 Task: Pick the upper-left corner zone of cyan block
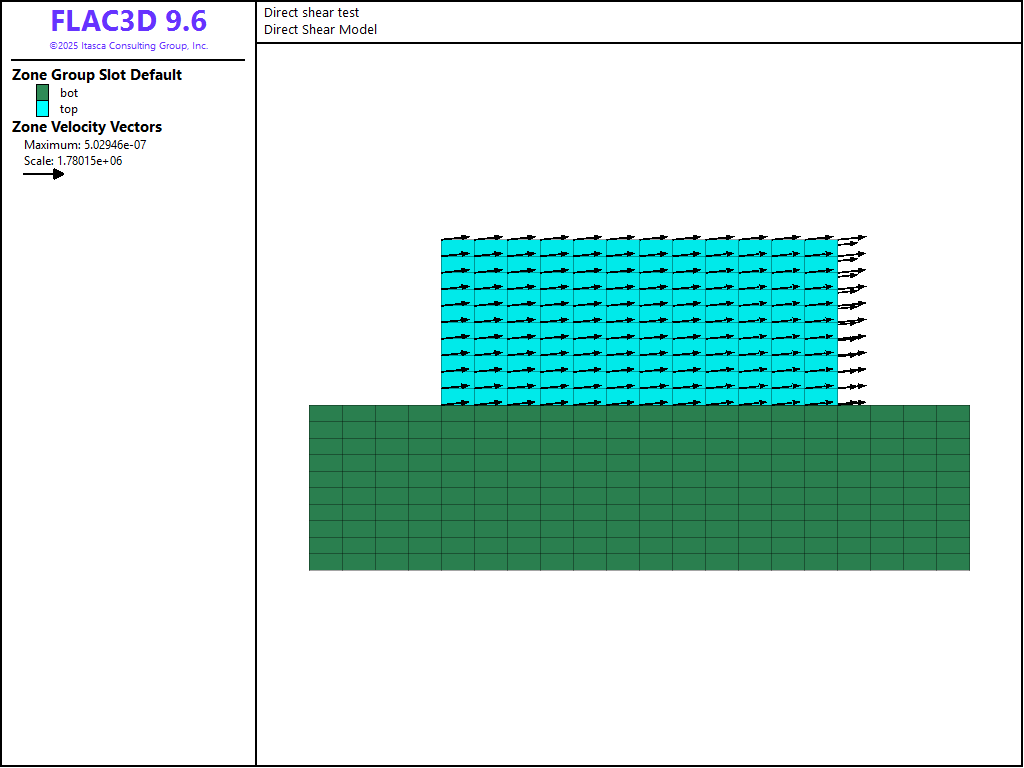tap(457, 247)
